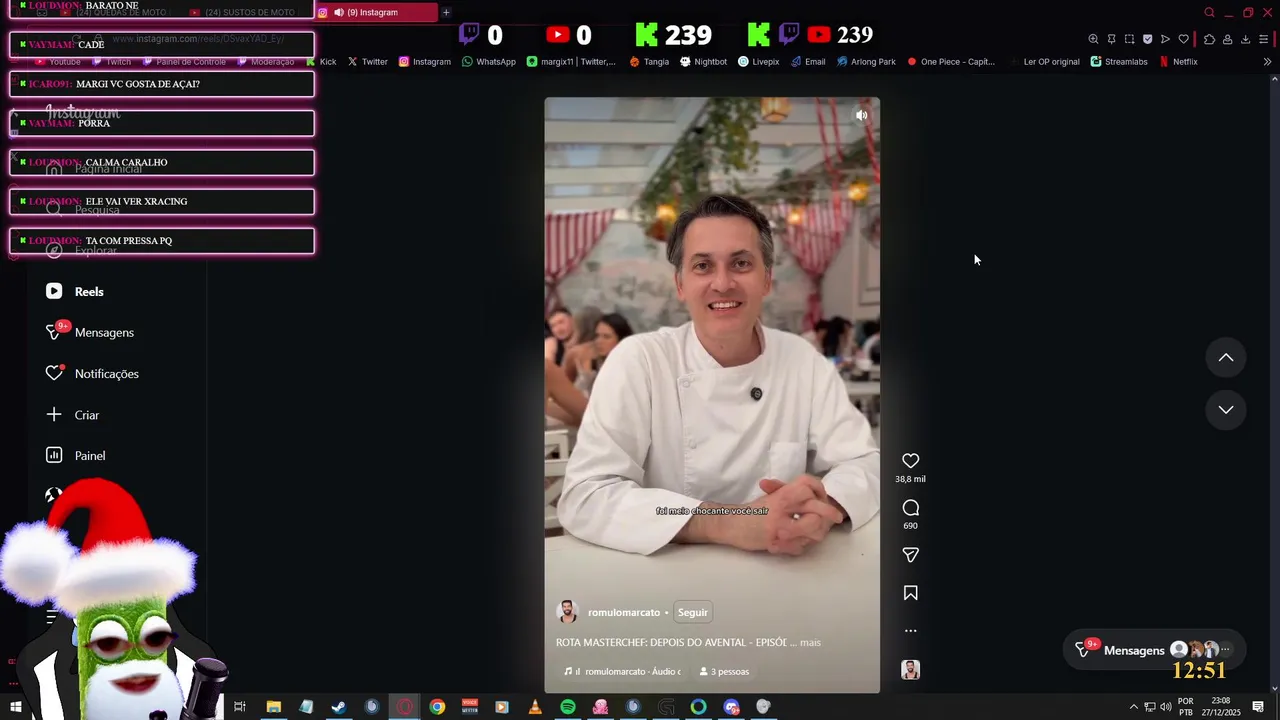The height and width of the screenshot is (720, 1280).
Task: Open browser easy setup sliders icon
Action: (x=1264, y=39)
